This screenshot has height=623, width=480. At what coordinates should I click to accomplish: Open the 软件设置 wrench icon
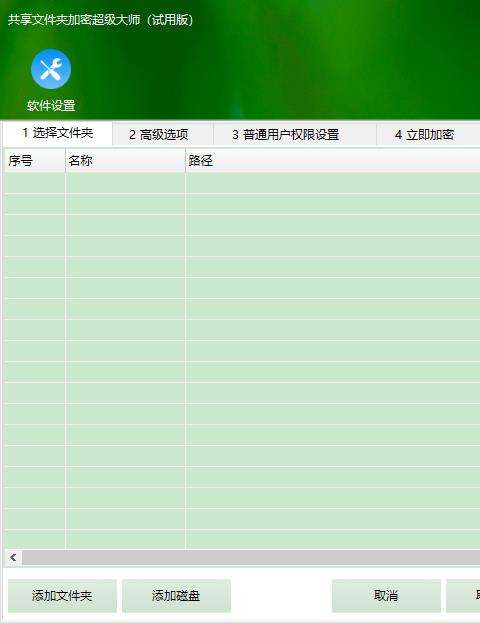pos(51,69)
